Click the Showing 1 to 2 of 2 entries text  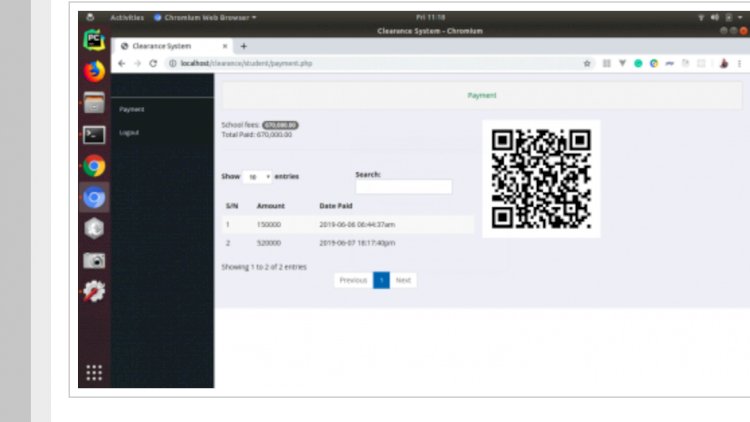pos(264,267)
